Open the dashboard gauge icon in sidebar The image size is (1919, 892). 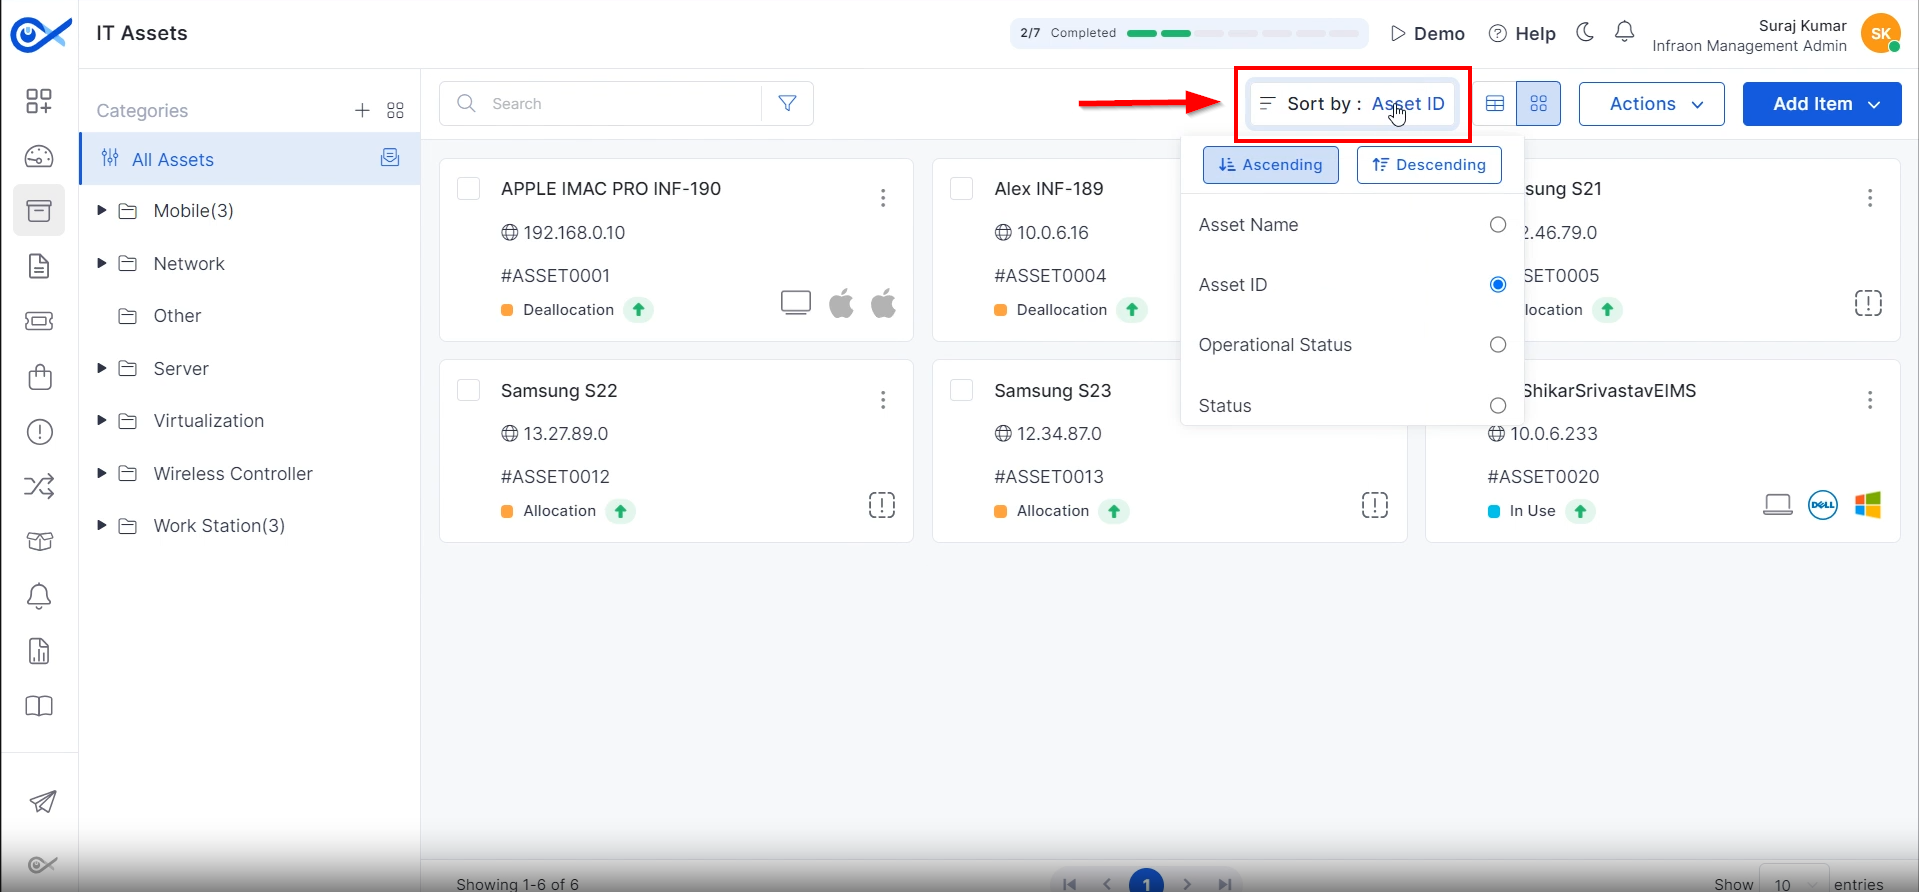tap(39, 156)
